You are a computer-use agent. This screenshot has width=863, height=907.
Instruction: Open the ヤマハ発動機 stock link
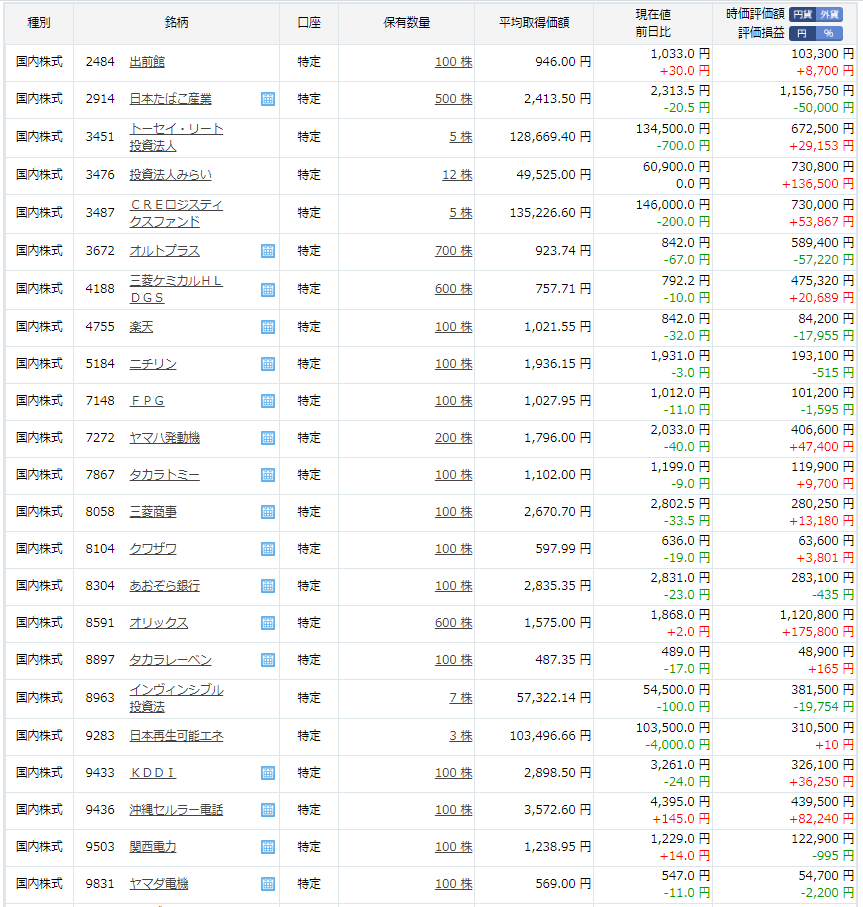click(165, 438)
